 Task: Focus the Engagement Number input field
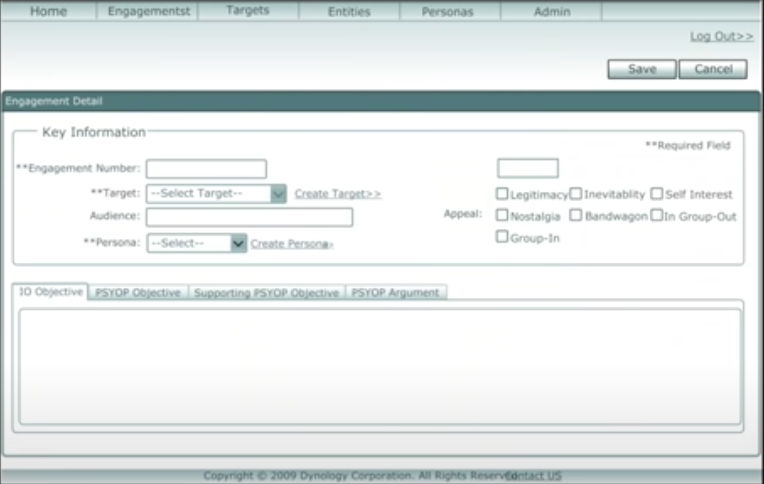206,169
